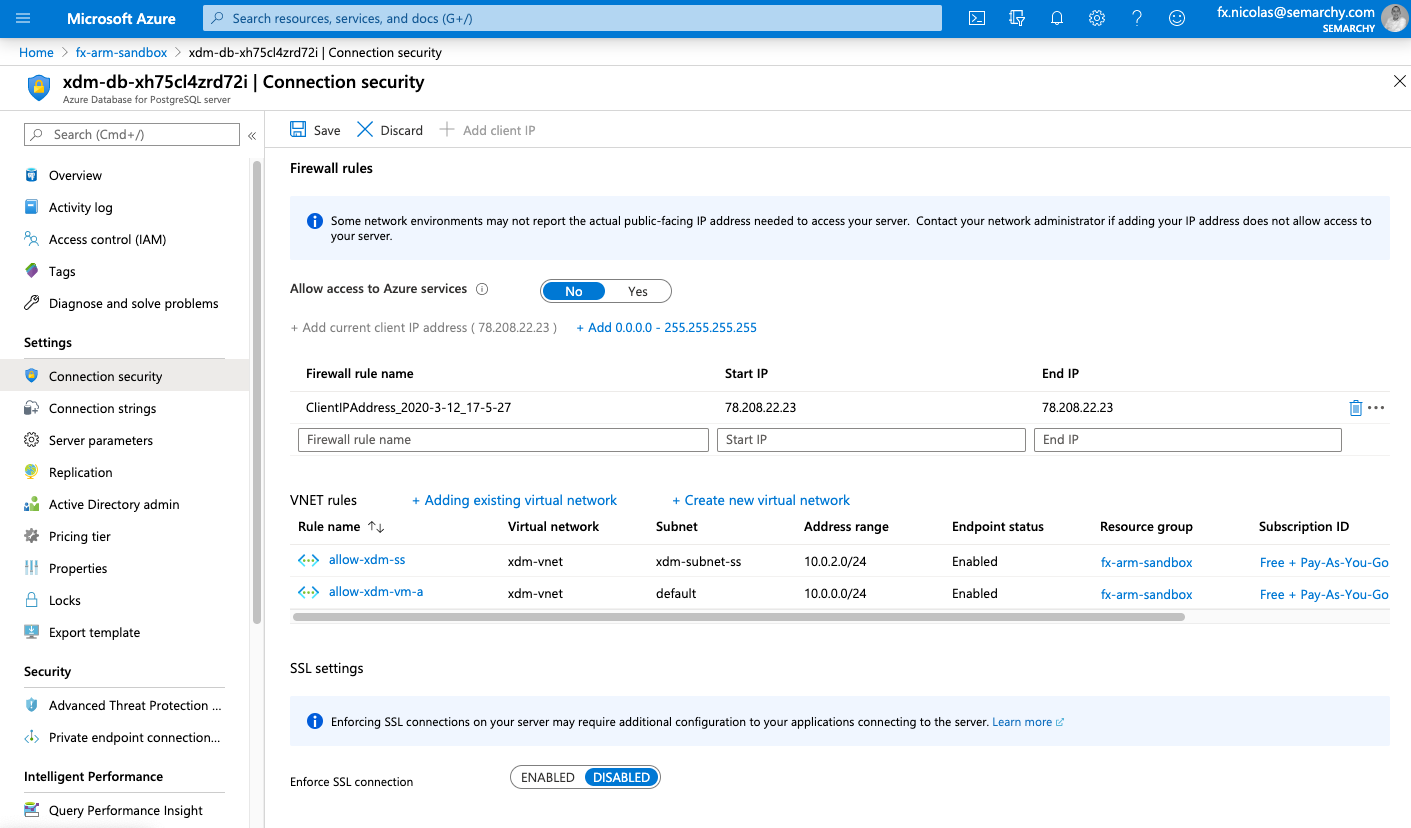
Task: Open Server parameters in the sidebar
Action: pos(101,440)
